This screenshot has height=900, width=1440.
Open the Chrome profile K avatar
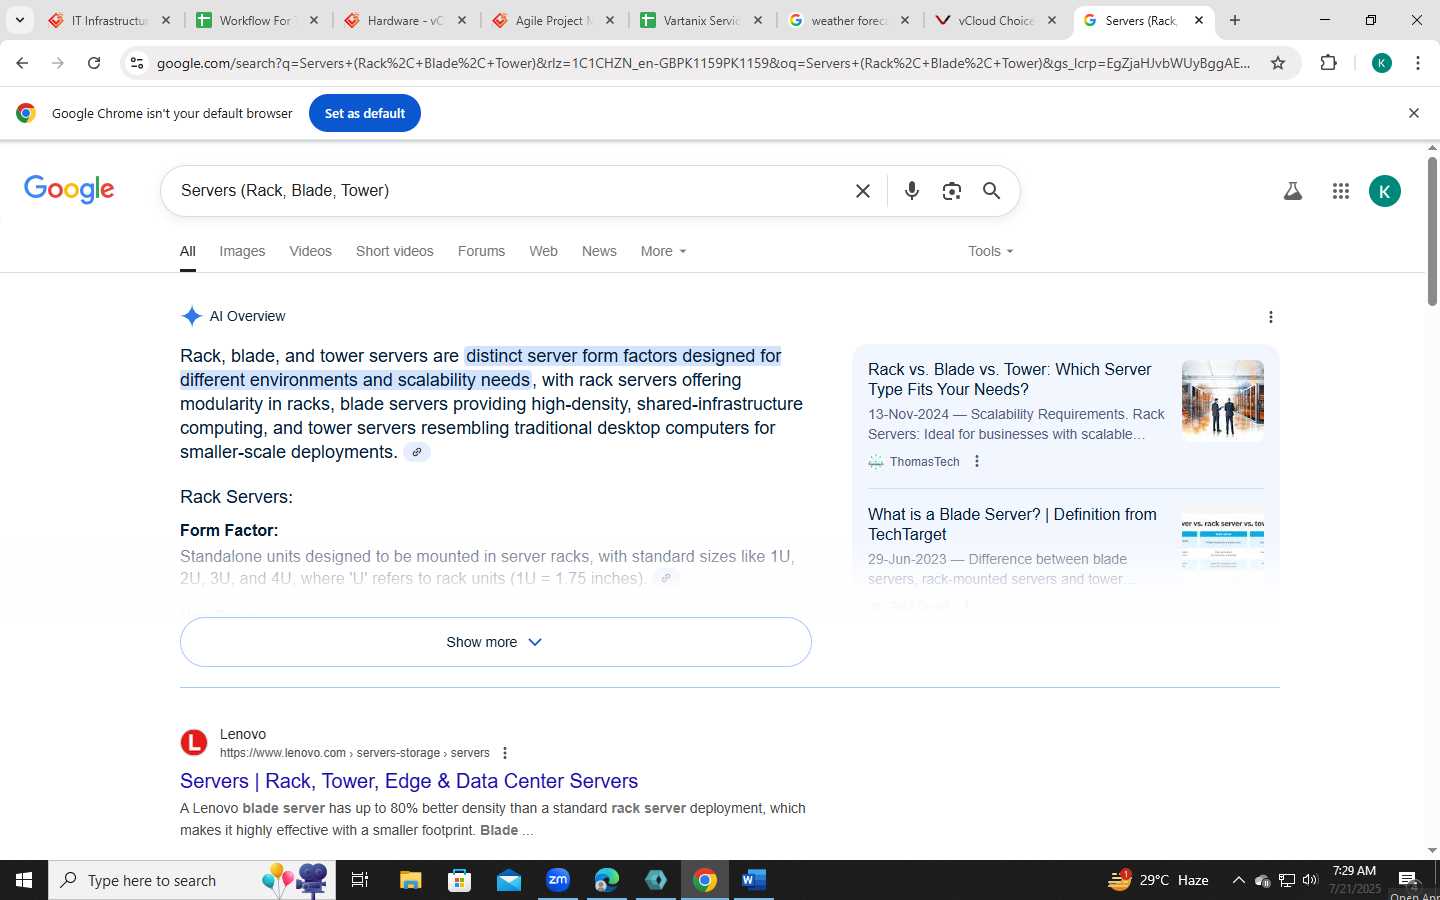(1382, 63)
